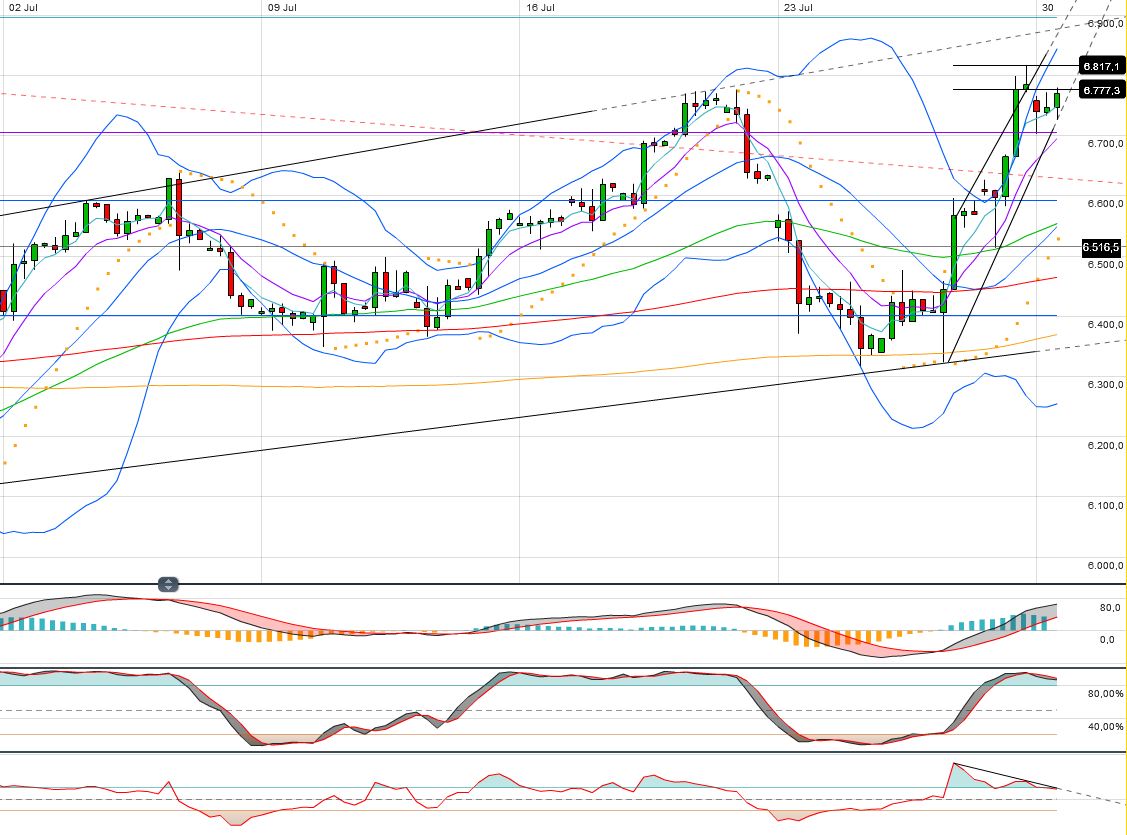Click the panel resize handle below the price chart
The height and width of the screenshot is (835, 1127).
coord(167,584)
